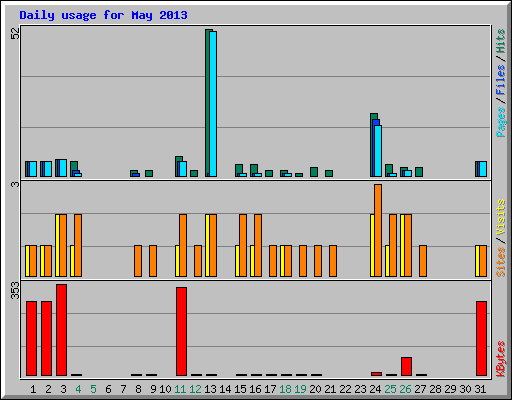This screenshot has height=400, width=512.
Task: Click the 'Visits' legend label
Action: 500,217
